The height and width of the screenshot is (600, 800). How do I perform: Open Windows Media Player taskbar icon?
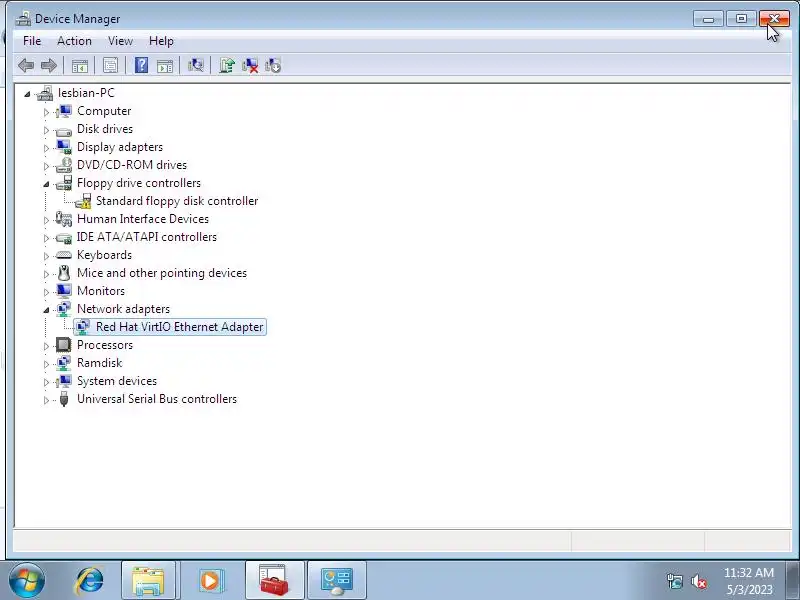[210, 581]
